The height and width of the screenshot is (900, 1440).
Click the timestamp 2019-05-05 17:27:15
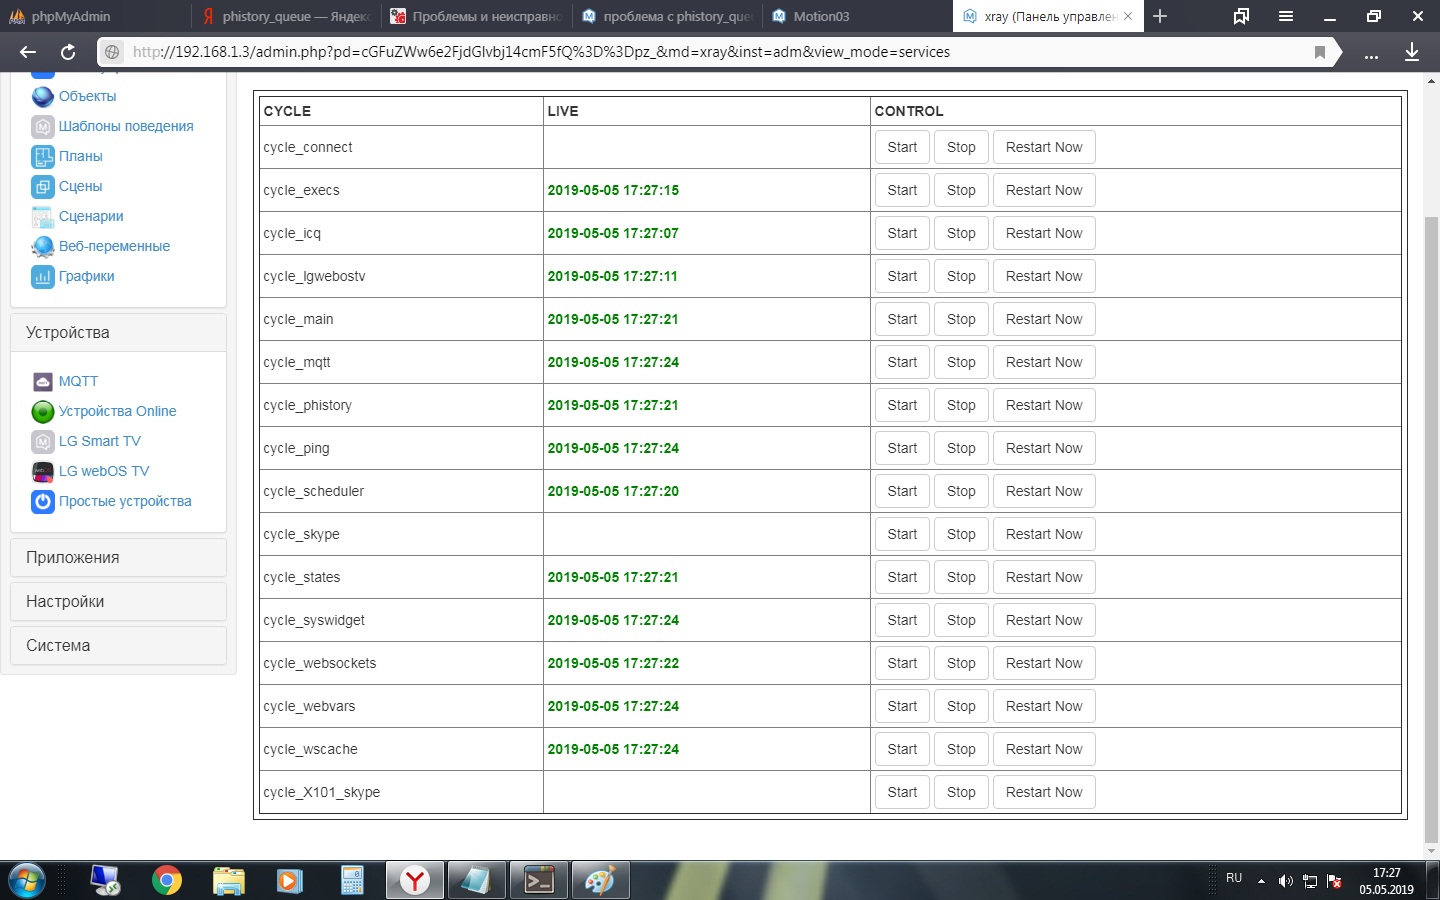coord(613,190)
